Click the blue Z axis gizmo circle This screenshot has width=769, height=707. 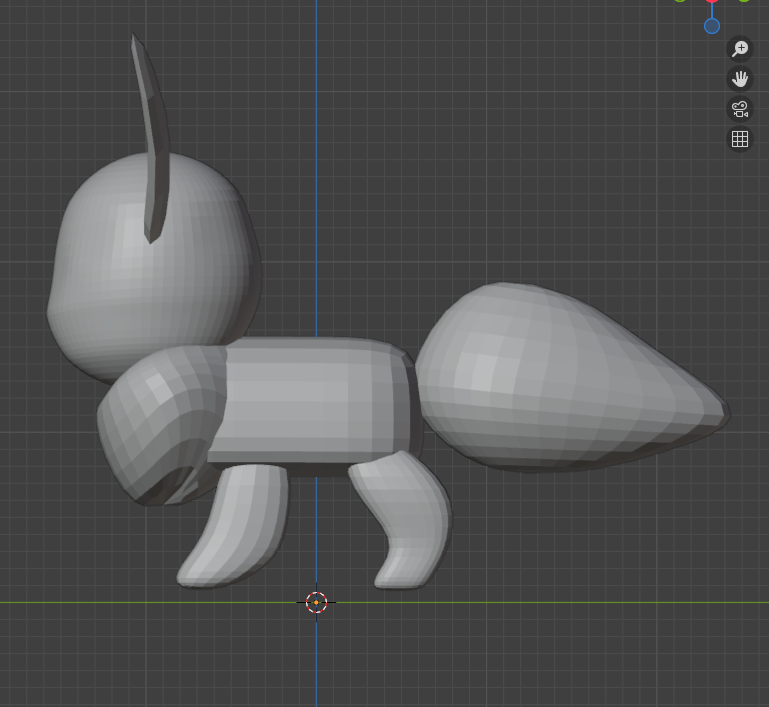tap(712, 26)
